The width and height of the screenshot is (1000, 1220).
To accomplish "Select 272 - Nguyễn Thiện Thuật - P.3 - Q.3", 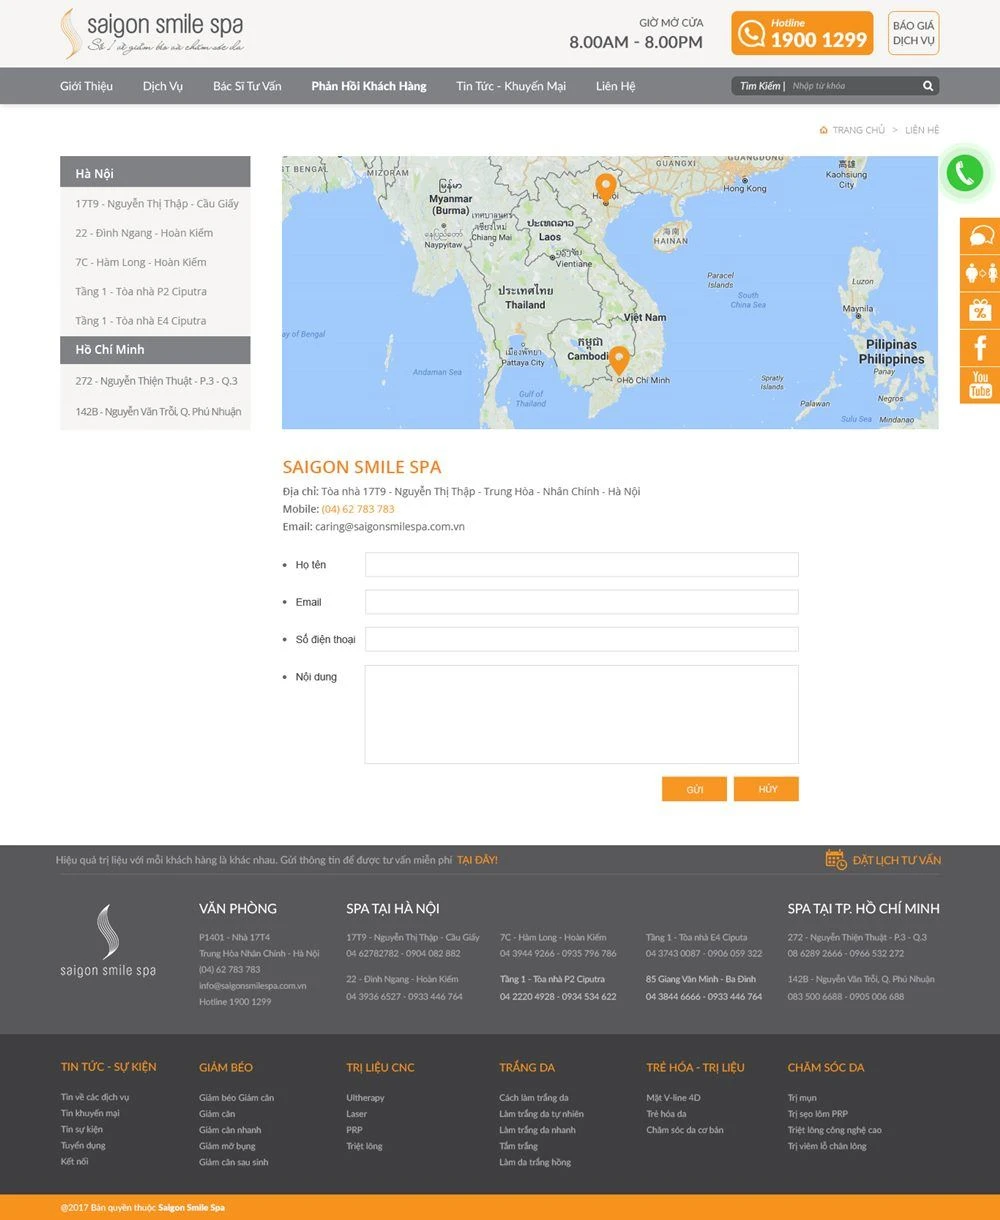I will pos(155,381).
